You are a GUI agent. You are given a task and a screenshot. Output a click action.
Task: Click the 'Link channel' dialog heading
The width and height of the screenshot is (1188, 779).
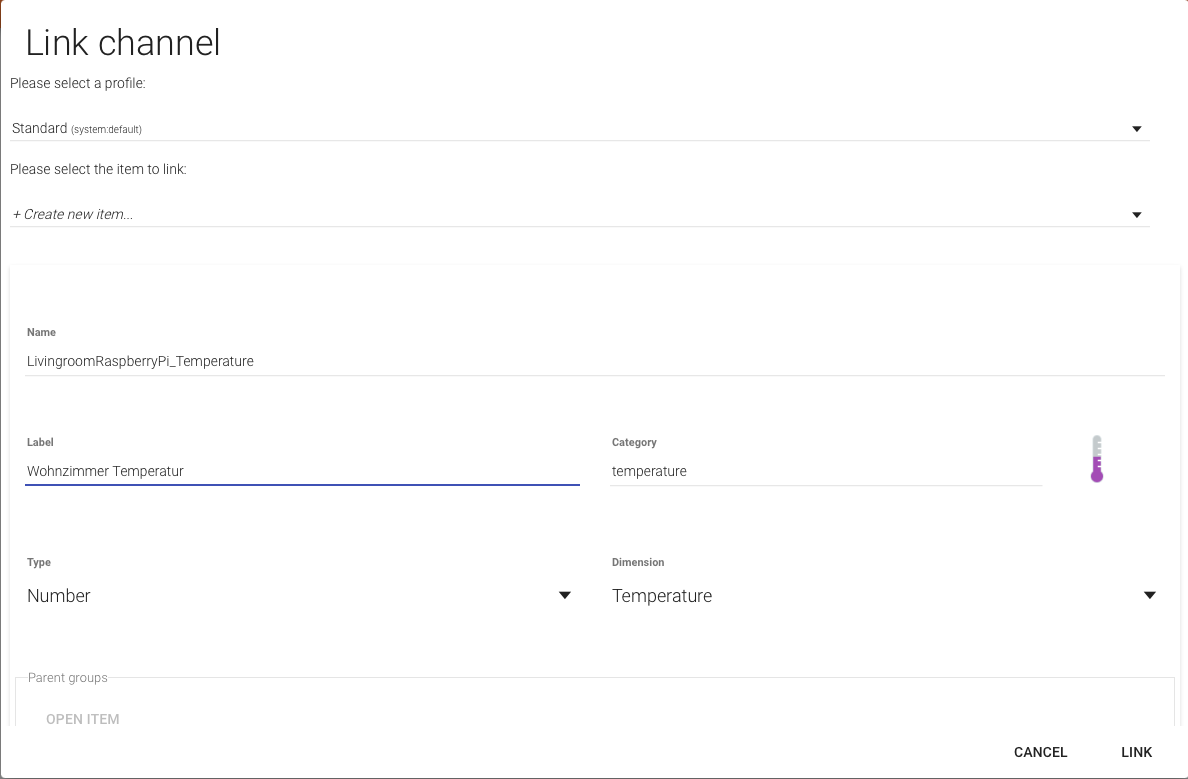pyautogui.click(x=122, y=43)
